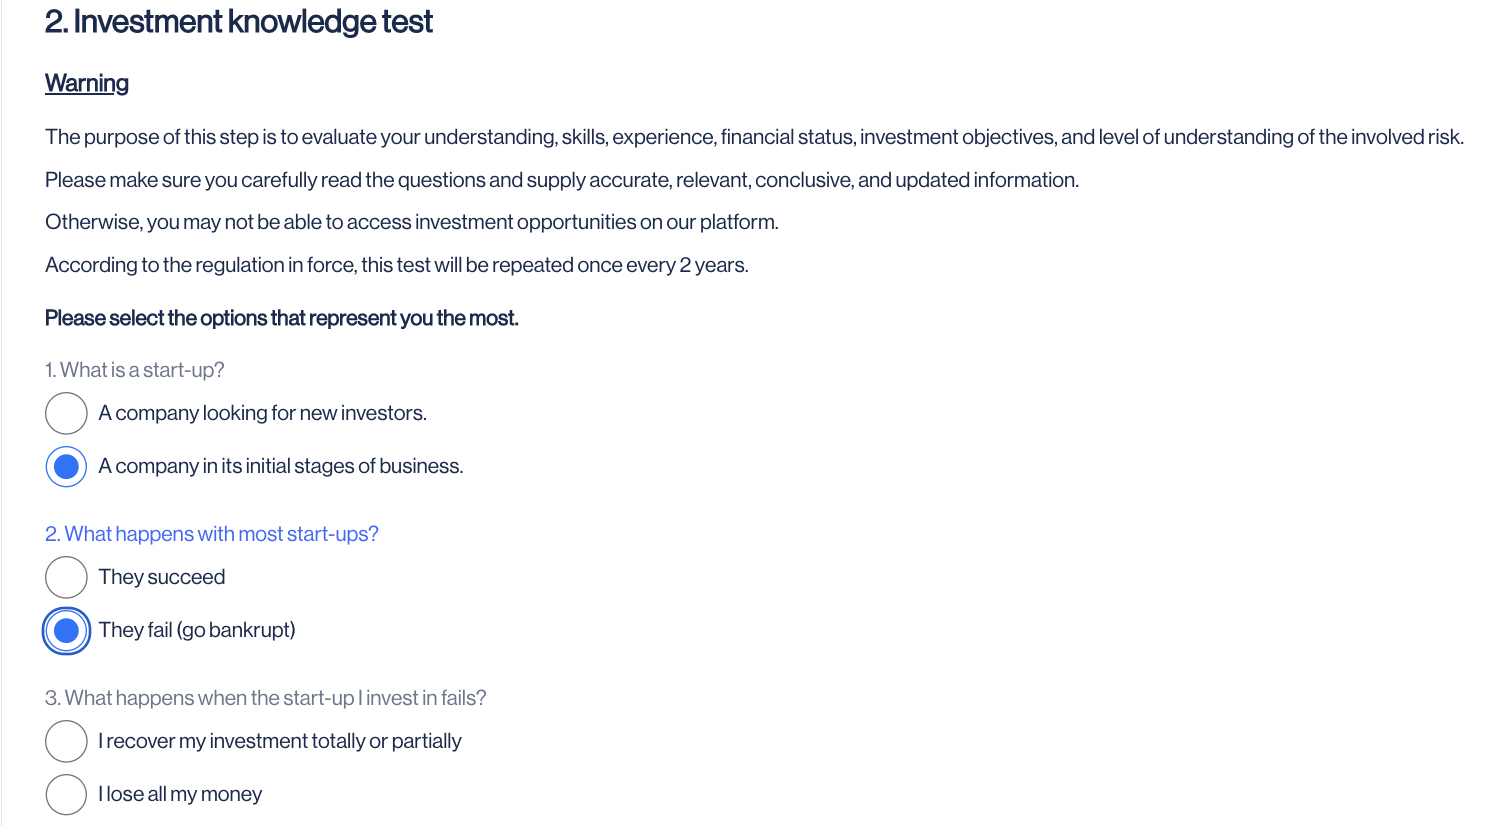Choose the 'They succeed' radio circle

(66, 577)
